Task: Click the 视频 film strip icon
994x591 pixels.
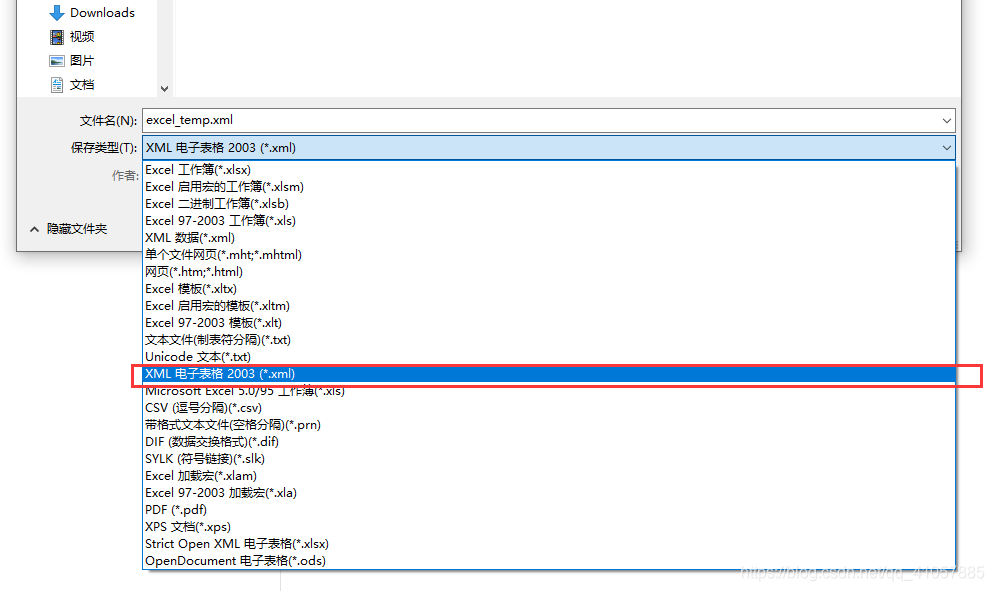Action: (57, 37)
